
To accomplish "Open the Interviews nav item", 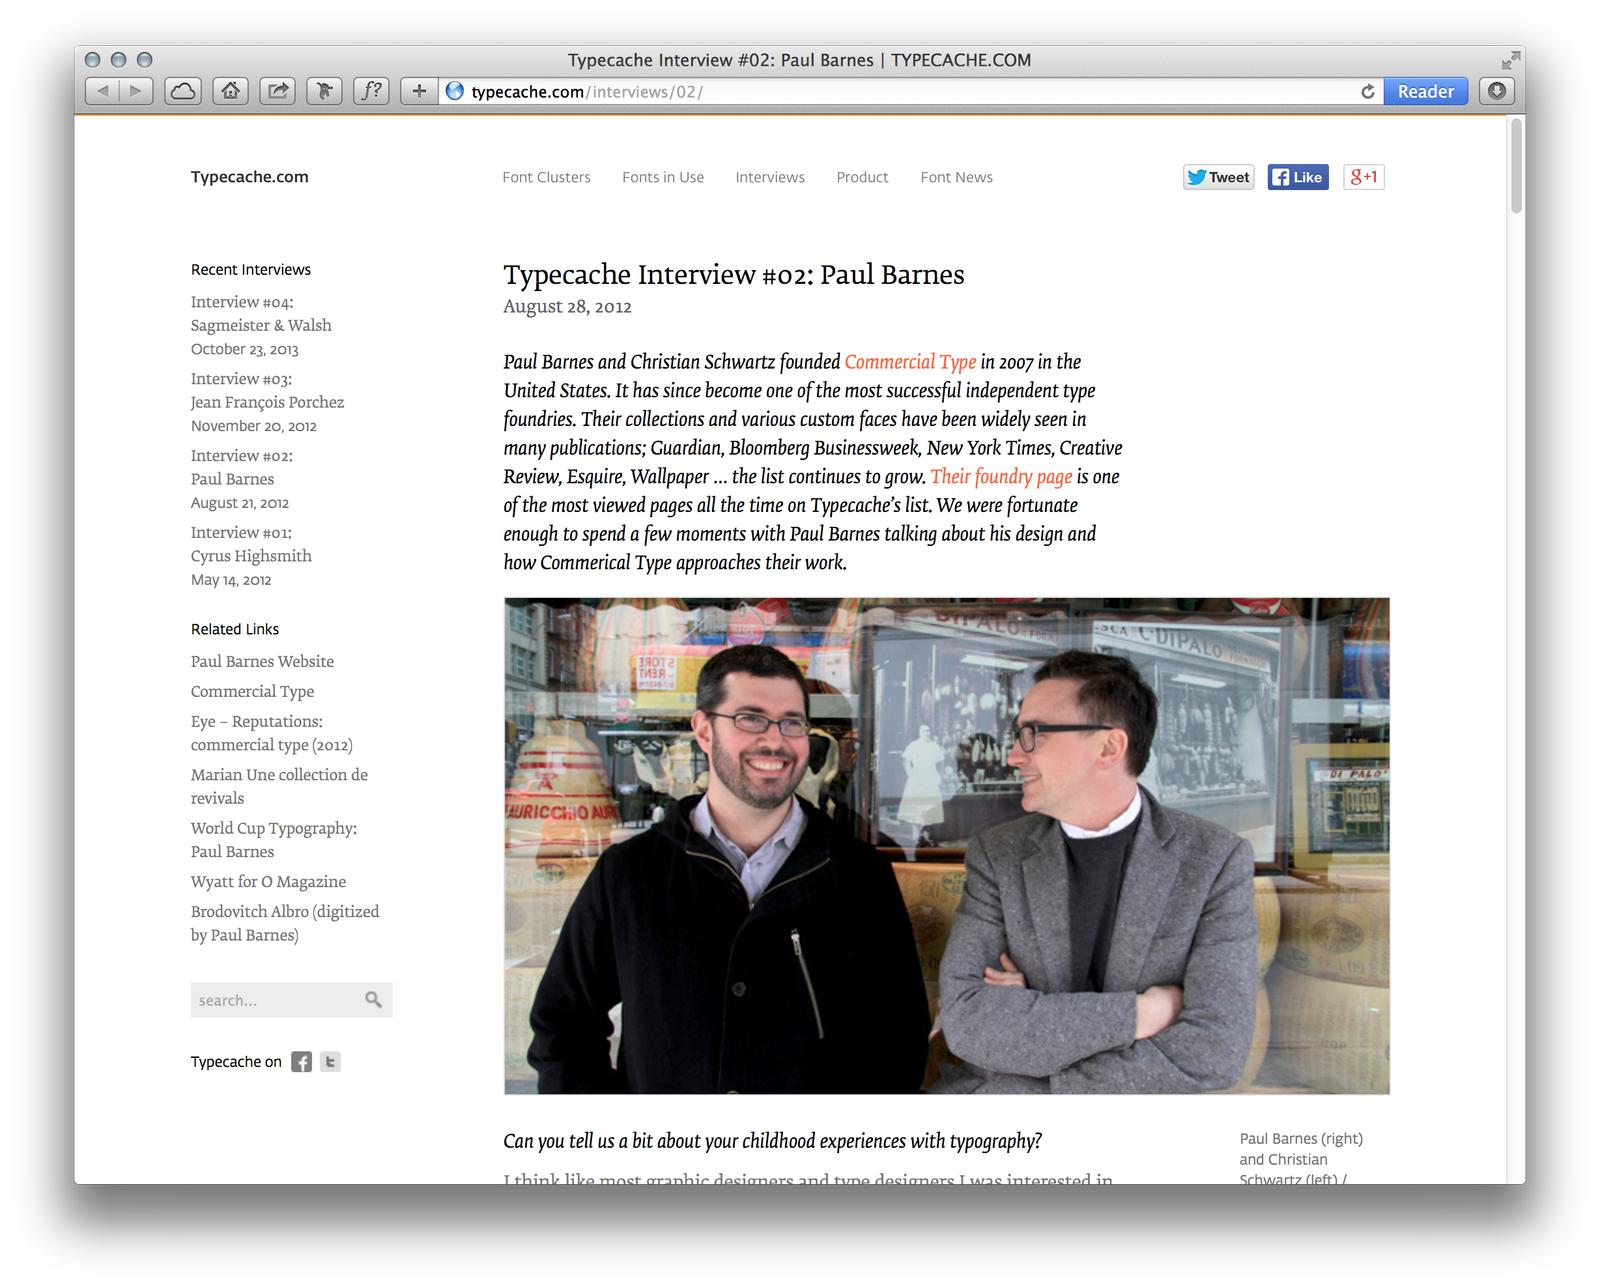I will [770, 177].
